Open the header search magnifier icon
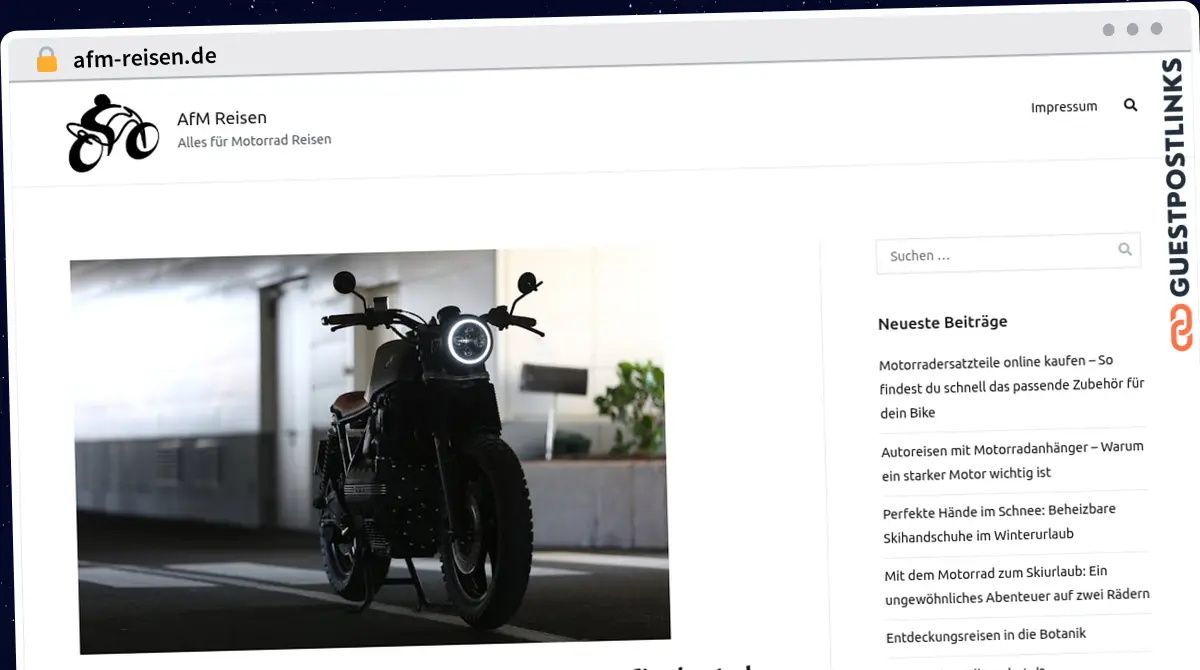 (1130, 105)
